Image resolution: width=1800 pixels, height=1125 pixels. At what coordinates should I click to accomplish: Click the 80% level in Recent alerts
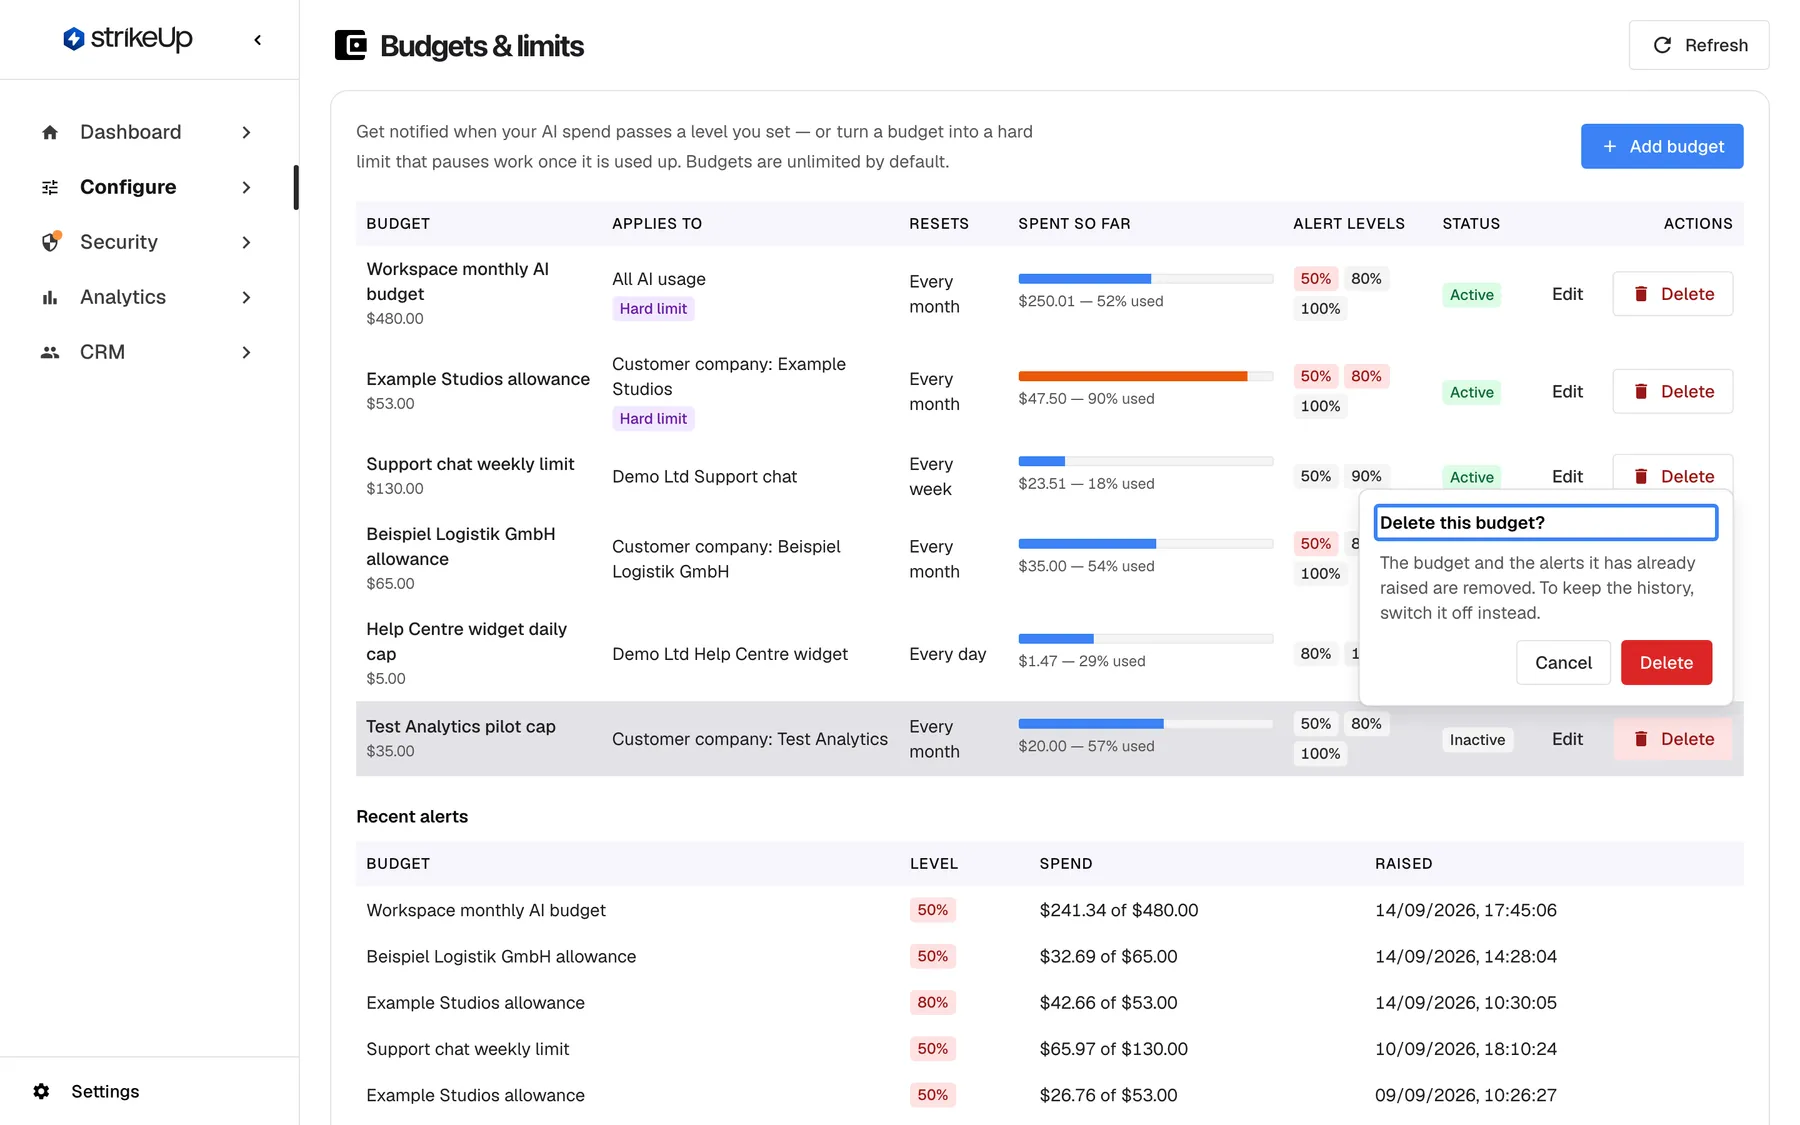pos(932,1002)
